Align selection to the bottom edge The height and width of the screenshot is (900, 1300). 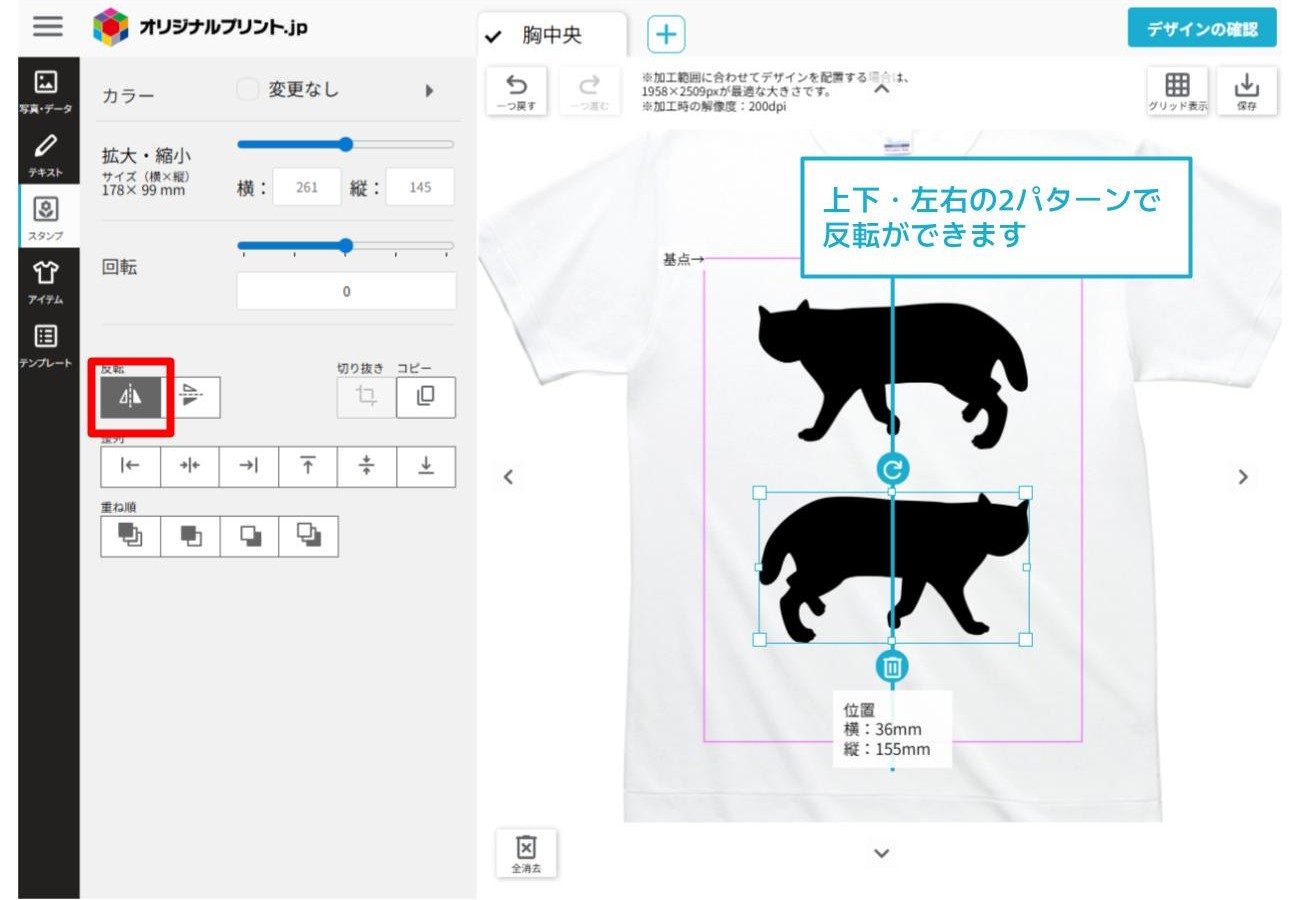(426, 466)
